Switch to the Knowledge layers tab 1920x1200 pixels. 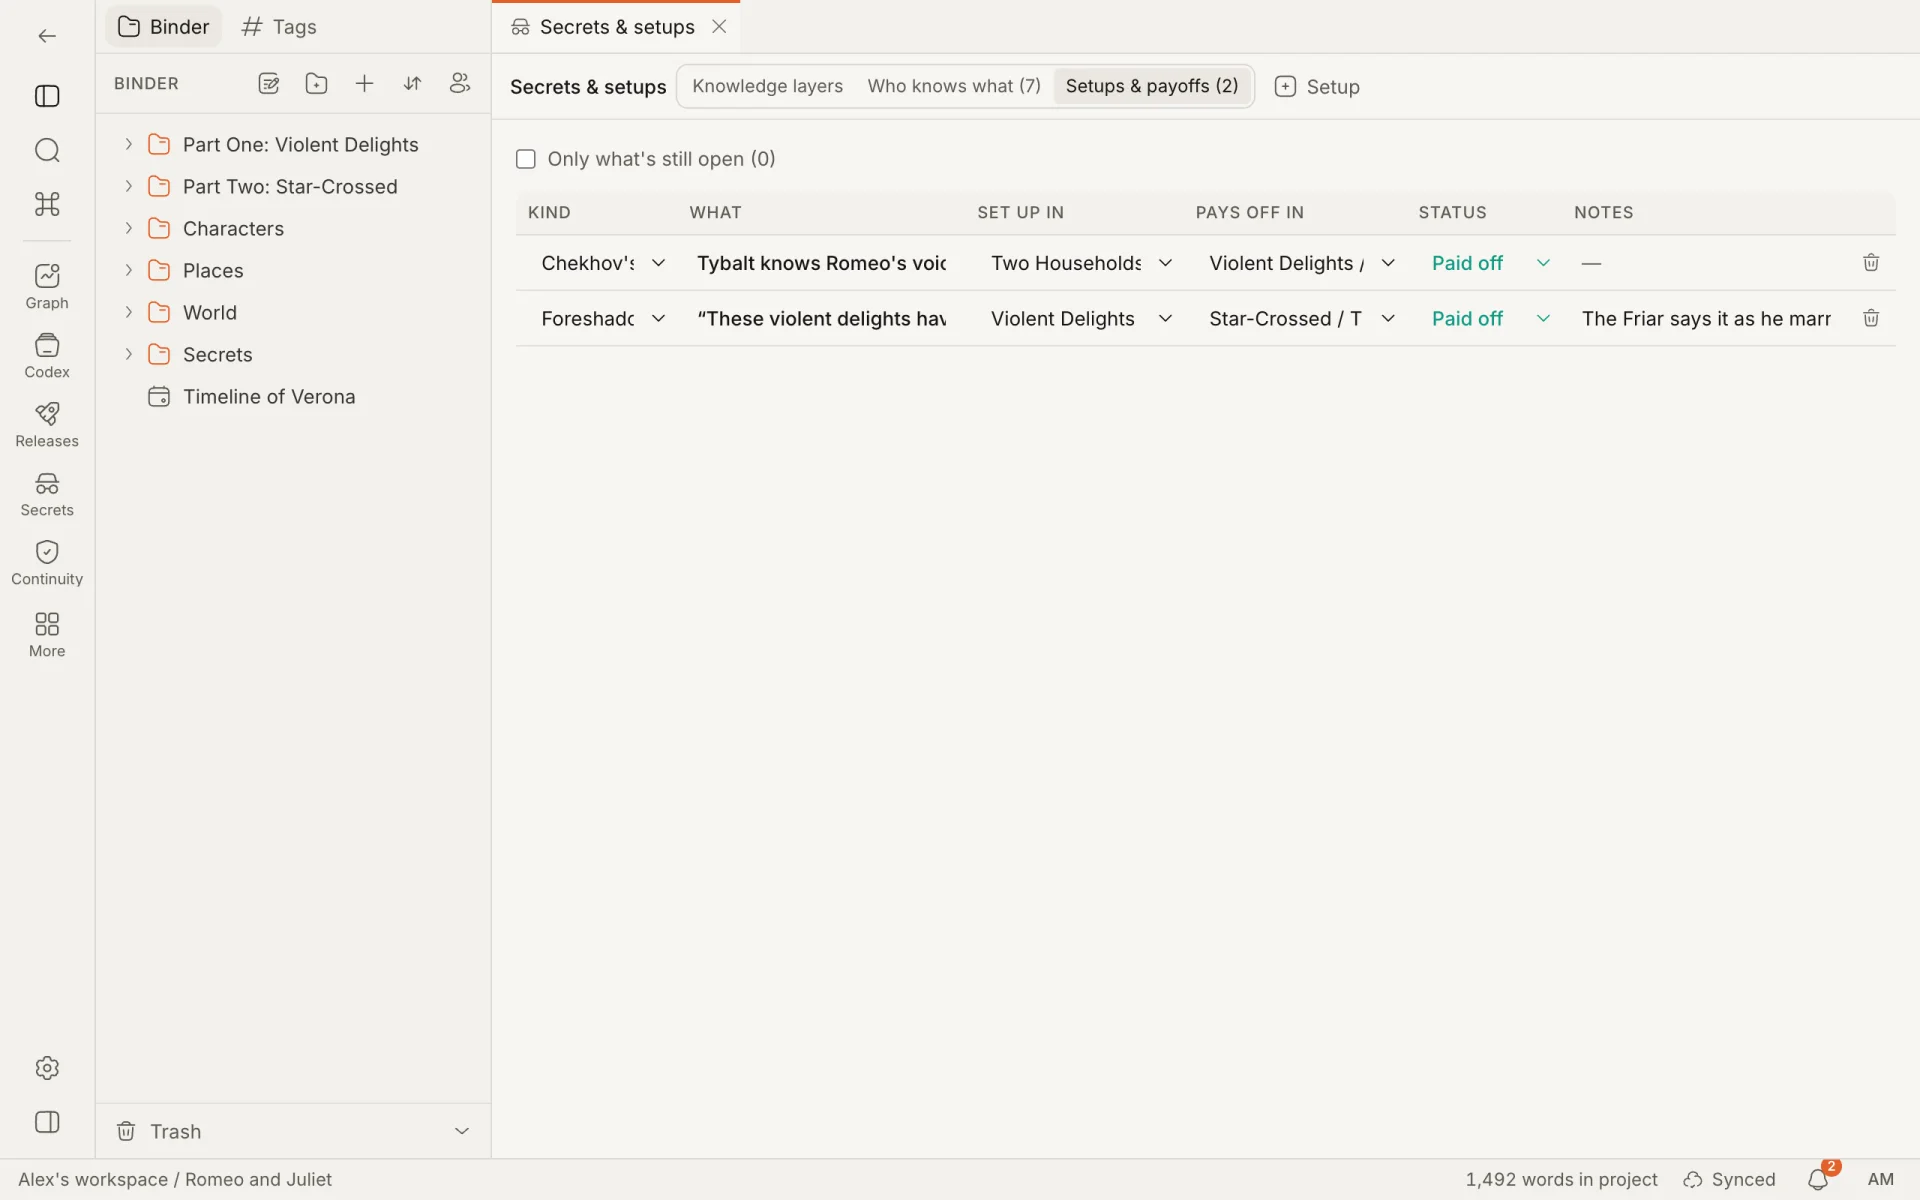767,86
